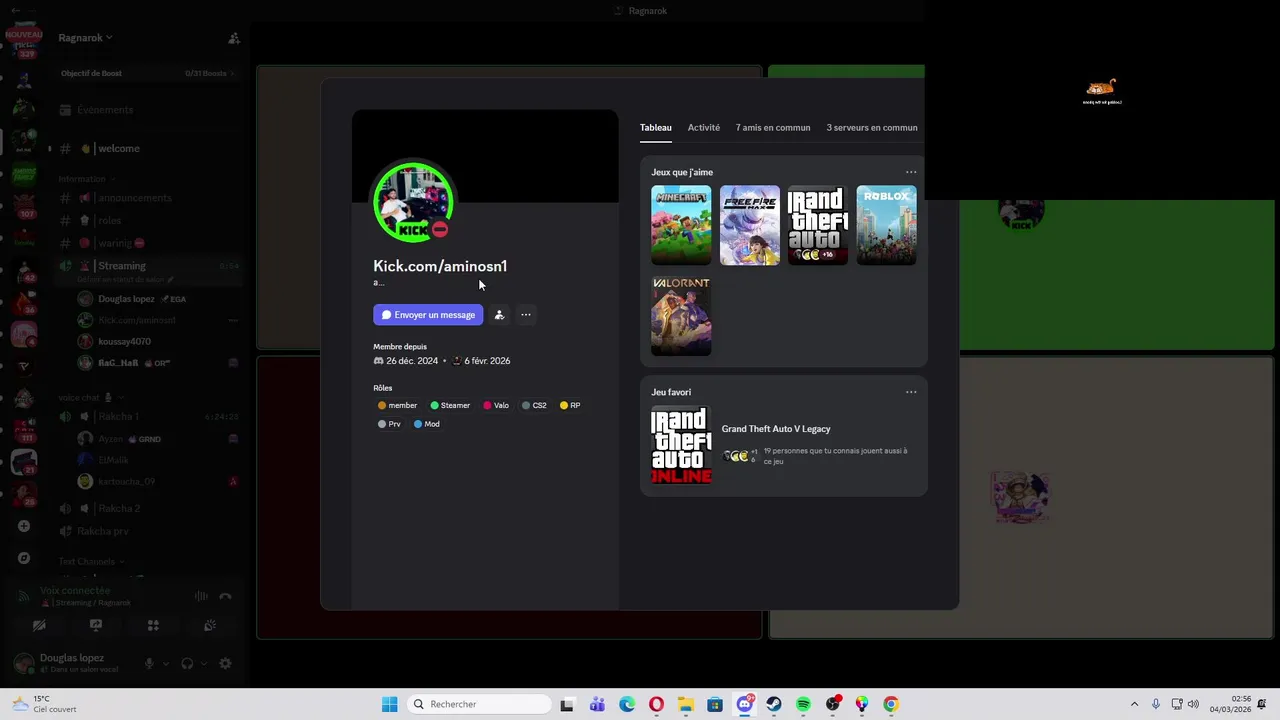1280x720 pixels.
Task: Toggle the microphone mute button
Action: point(149,663)
